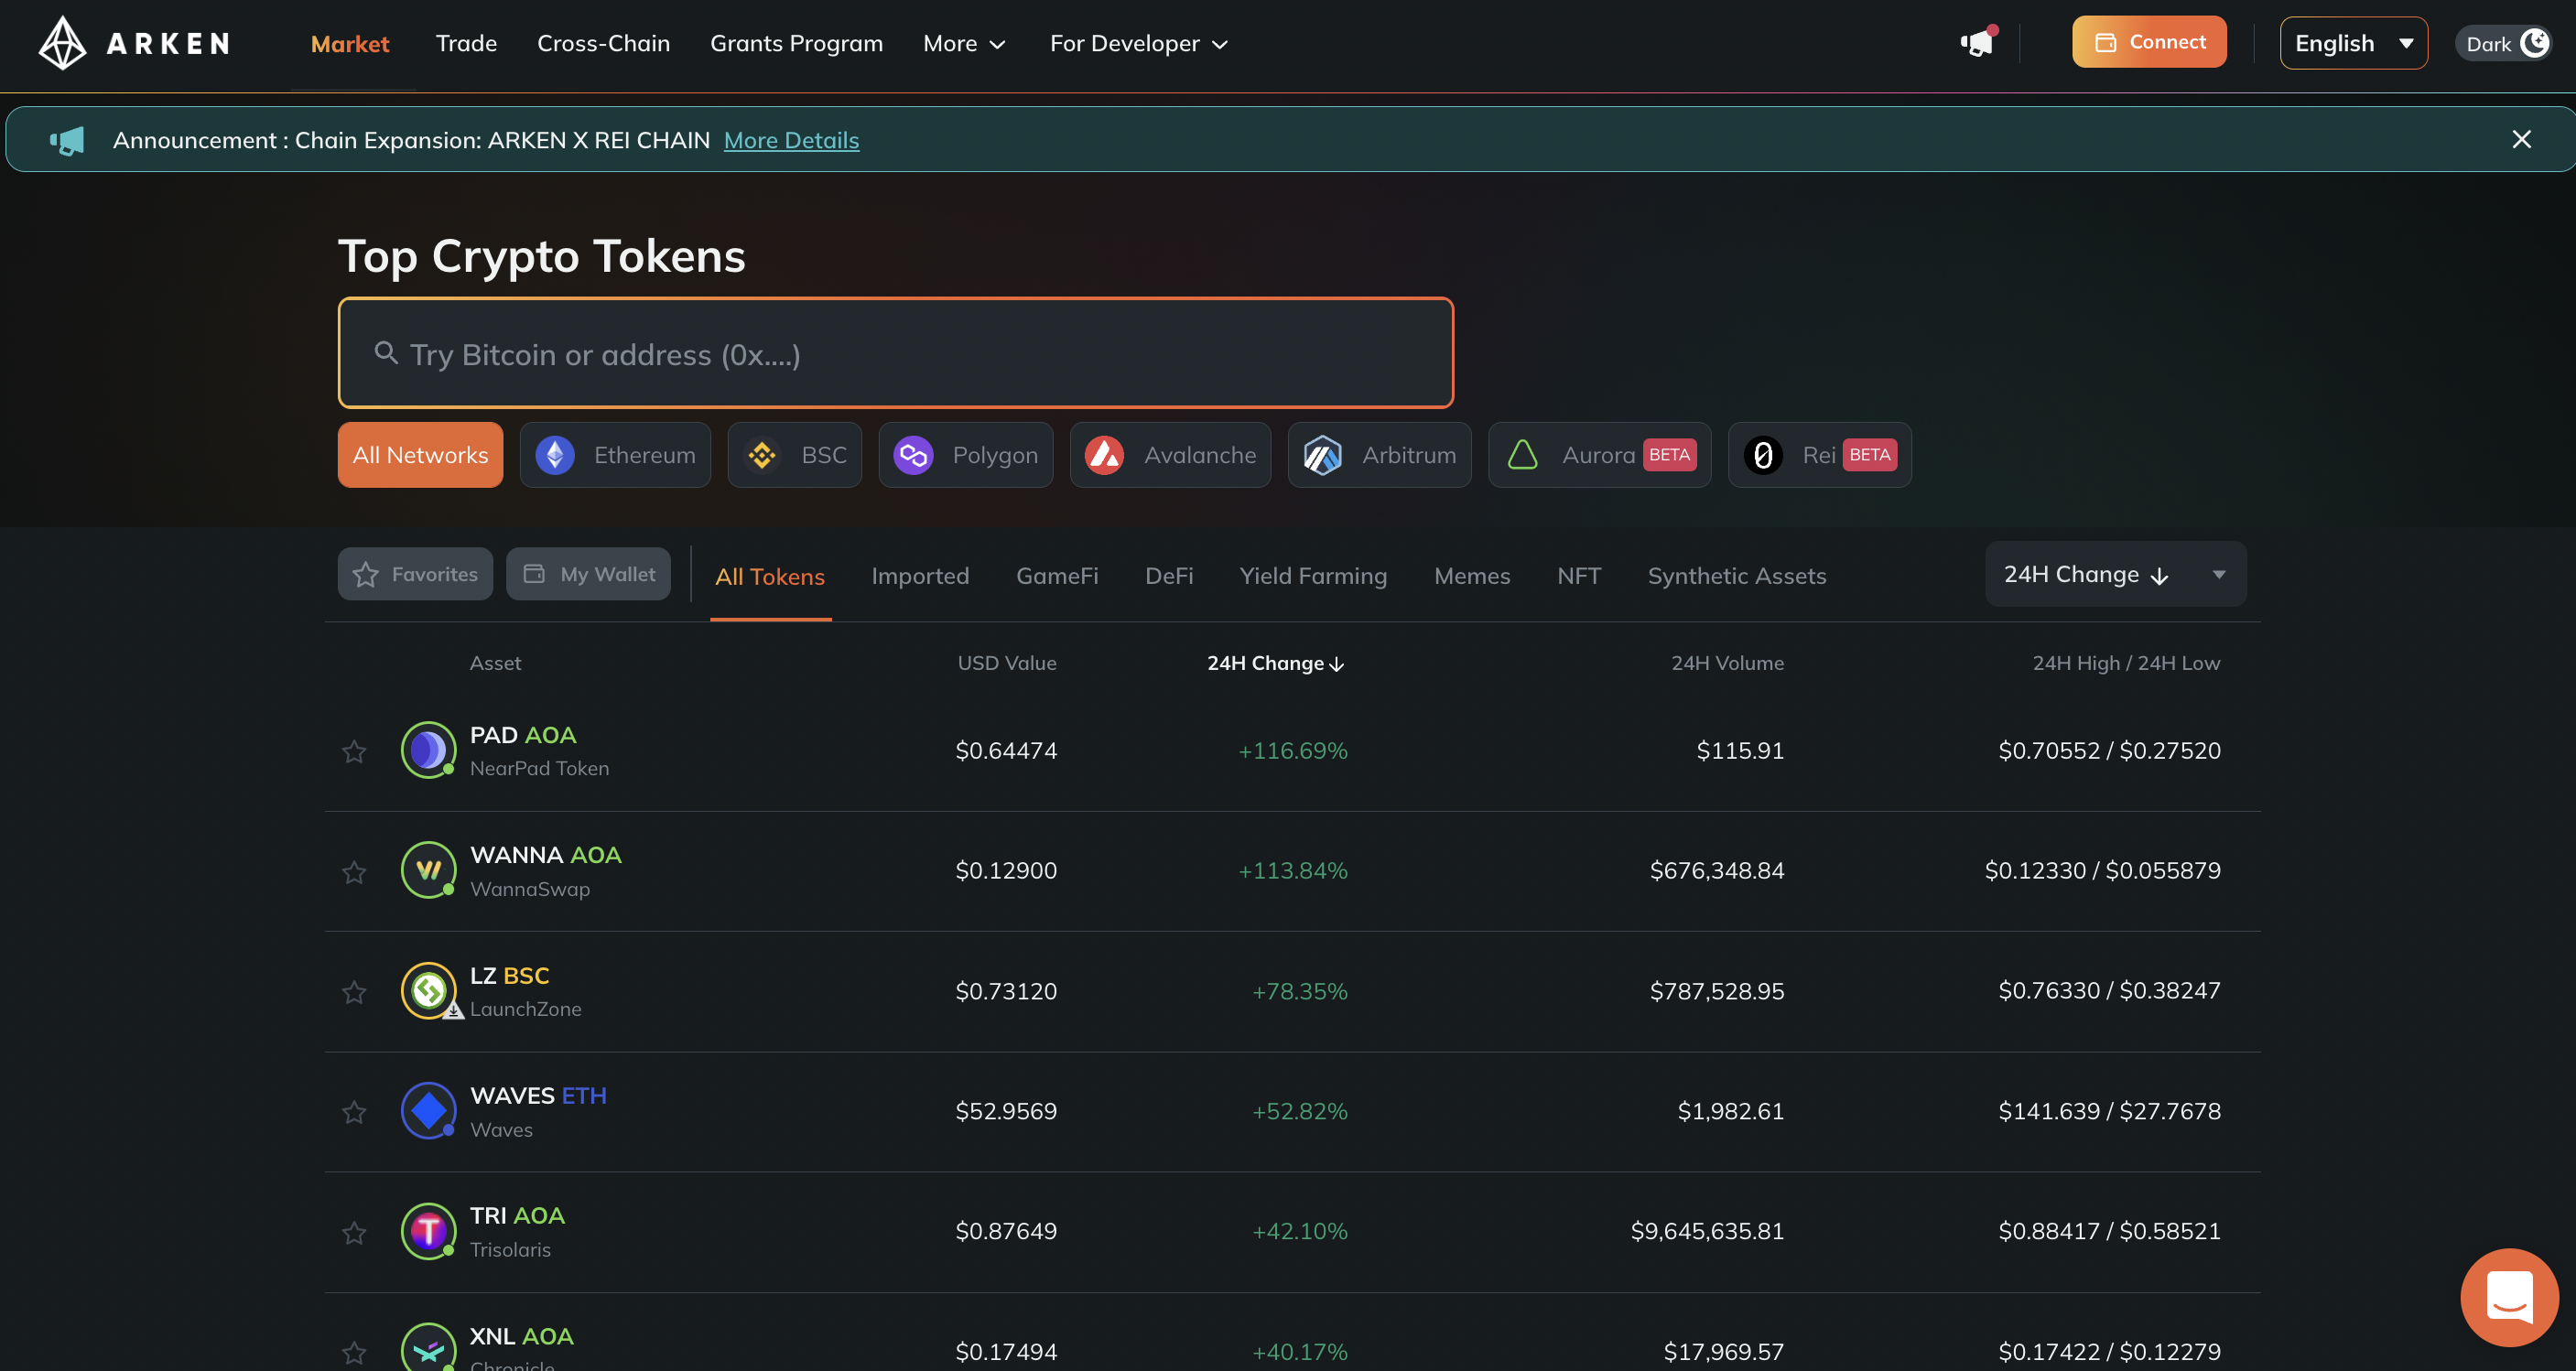Filter by Polygon network
The image size is (2576, 1371).
(966, 455)
